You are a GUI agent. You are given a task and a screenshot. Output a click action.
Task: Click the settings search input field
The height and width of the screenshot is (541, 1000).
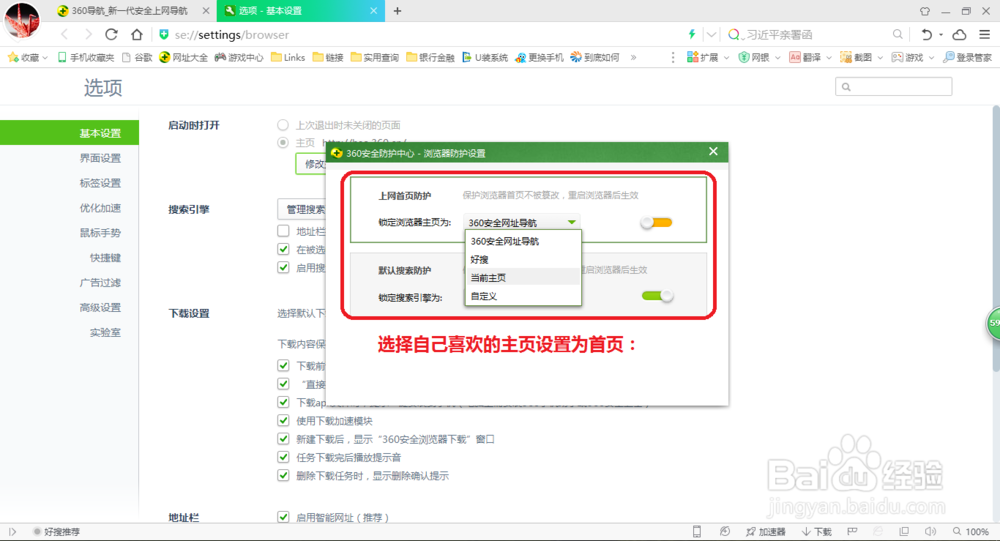[x=893, y=87]
